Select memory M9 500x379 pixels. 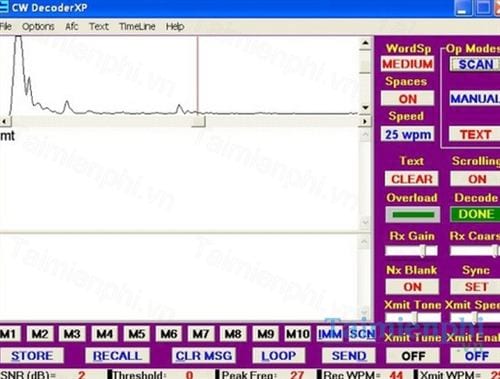(265, 334)
